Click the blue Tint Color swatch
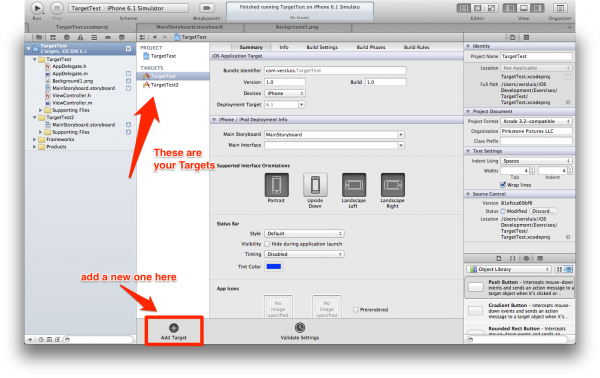 pos(274,267)
